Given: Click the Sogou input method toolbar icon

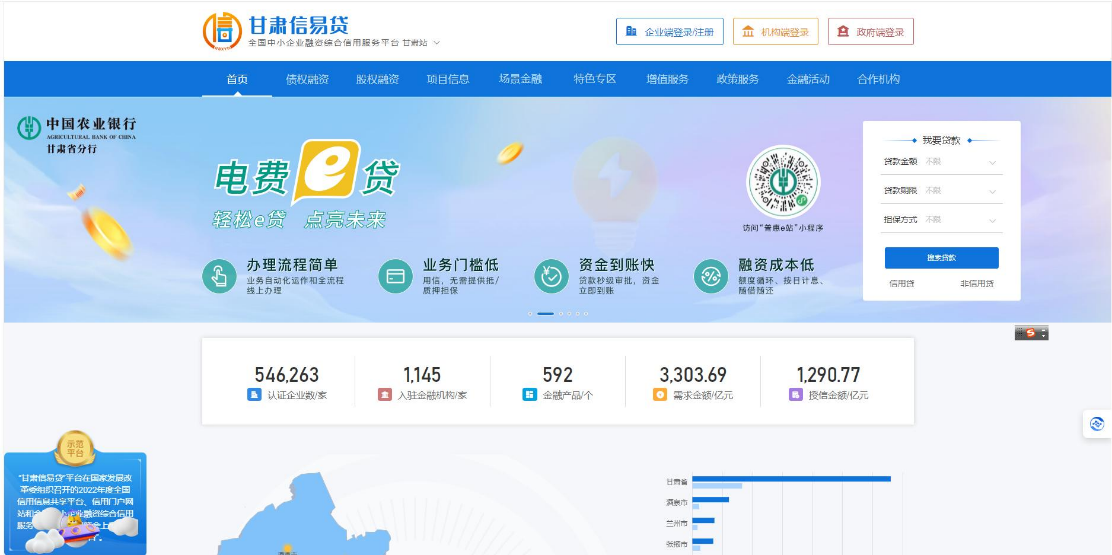Looking at the screenshot, I should tap(1031, 333).
